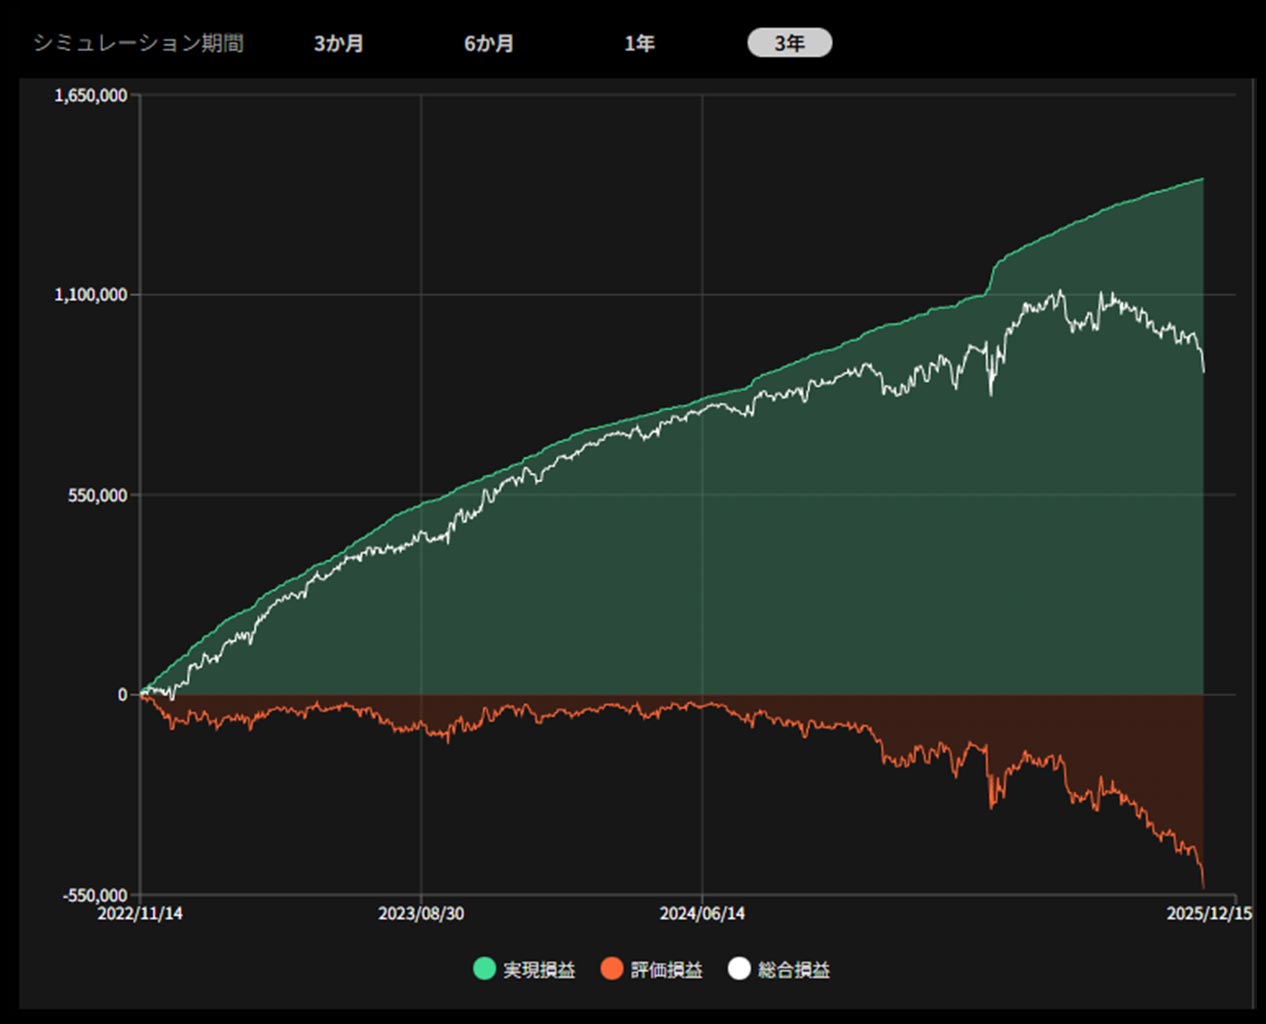
Task: Click the 2024/06/14 date label
Action: (x=702, y=914)
